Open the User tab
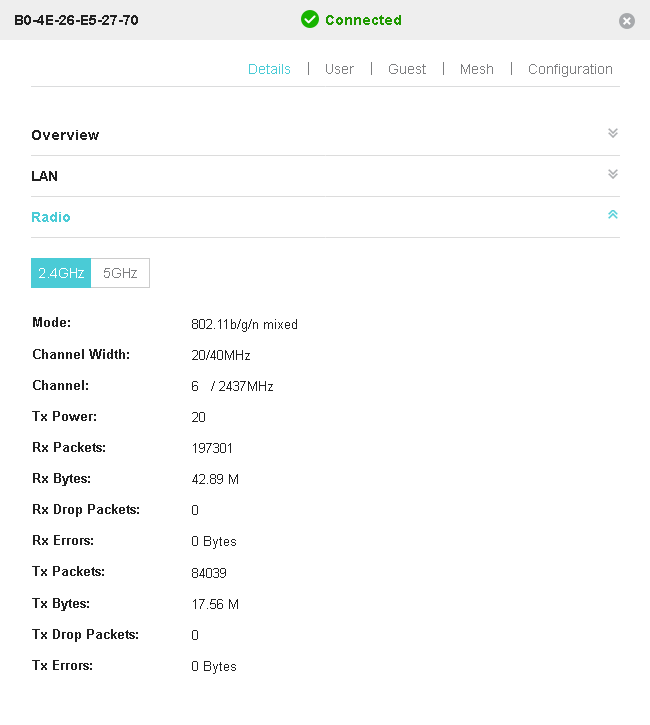Image resolution: width=650 pixels, height=725 pixels. pyautogui.click(x=339, y=69)
